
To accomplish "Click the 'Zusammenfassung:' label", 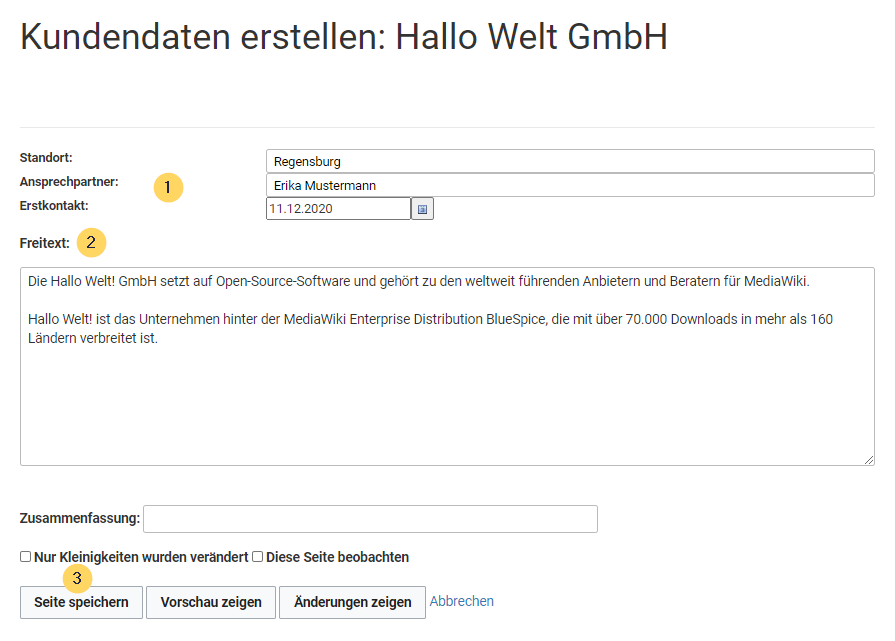I will pos(80,518).
